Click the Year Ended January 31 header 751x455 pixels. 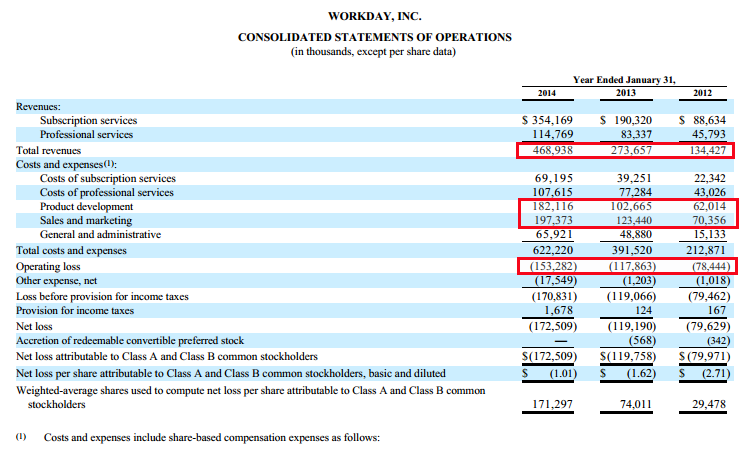[624, 80]
